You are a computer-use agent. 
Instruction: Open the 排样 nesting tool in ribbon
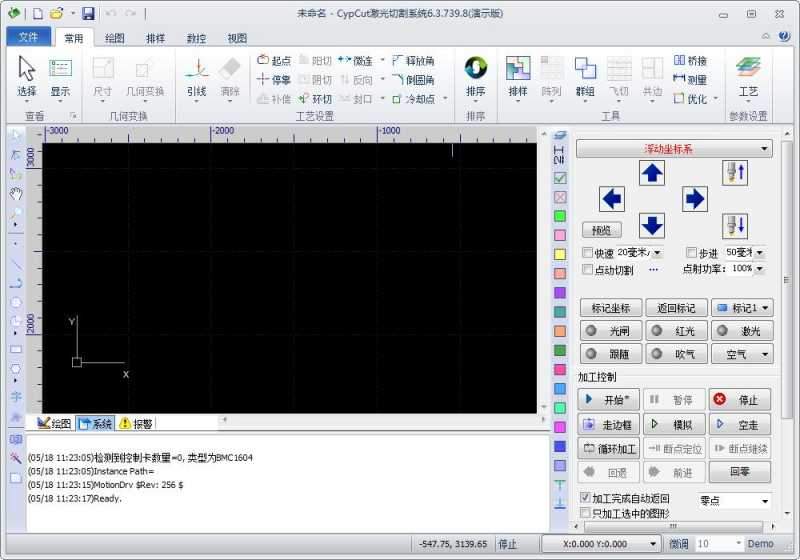518,77
